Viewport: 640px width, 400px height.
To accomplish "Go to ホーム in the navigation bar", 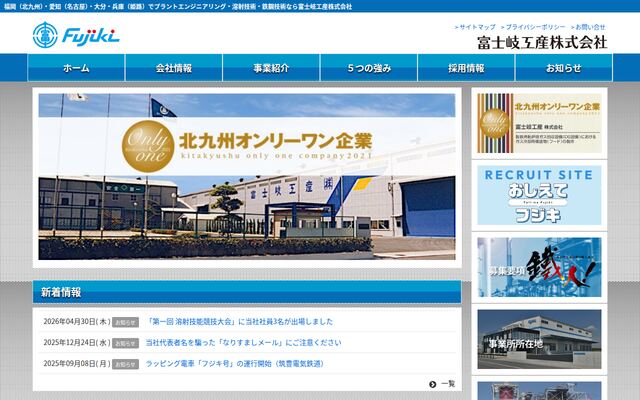I will pyautogui.click(x=76, y=68).
